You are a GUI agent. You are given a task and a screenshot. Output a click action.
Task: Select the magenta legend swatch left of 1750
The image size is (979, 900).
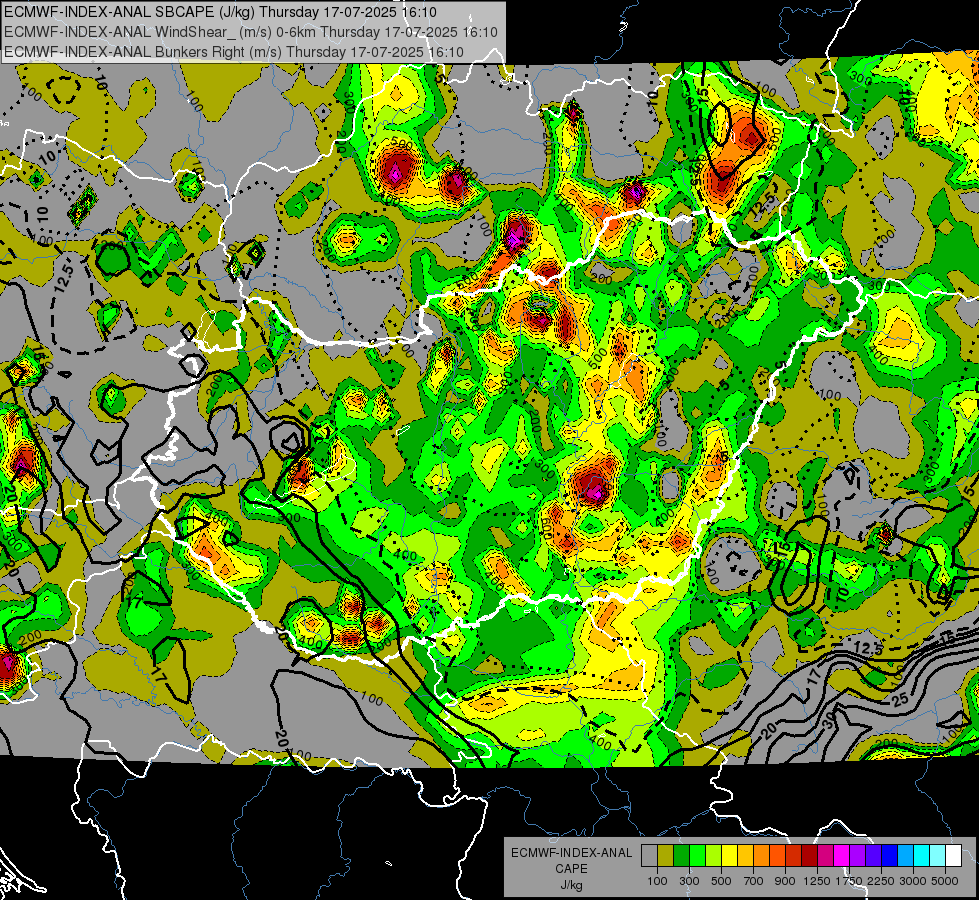(x=842, y=856)
